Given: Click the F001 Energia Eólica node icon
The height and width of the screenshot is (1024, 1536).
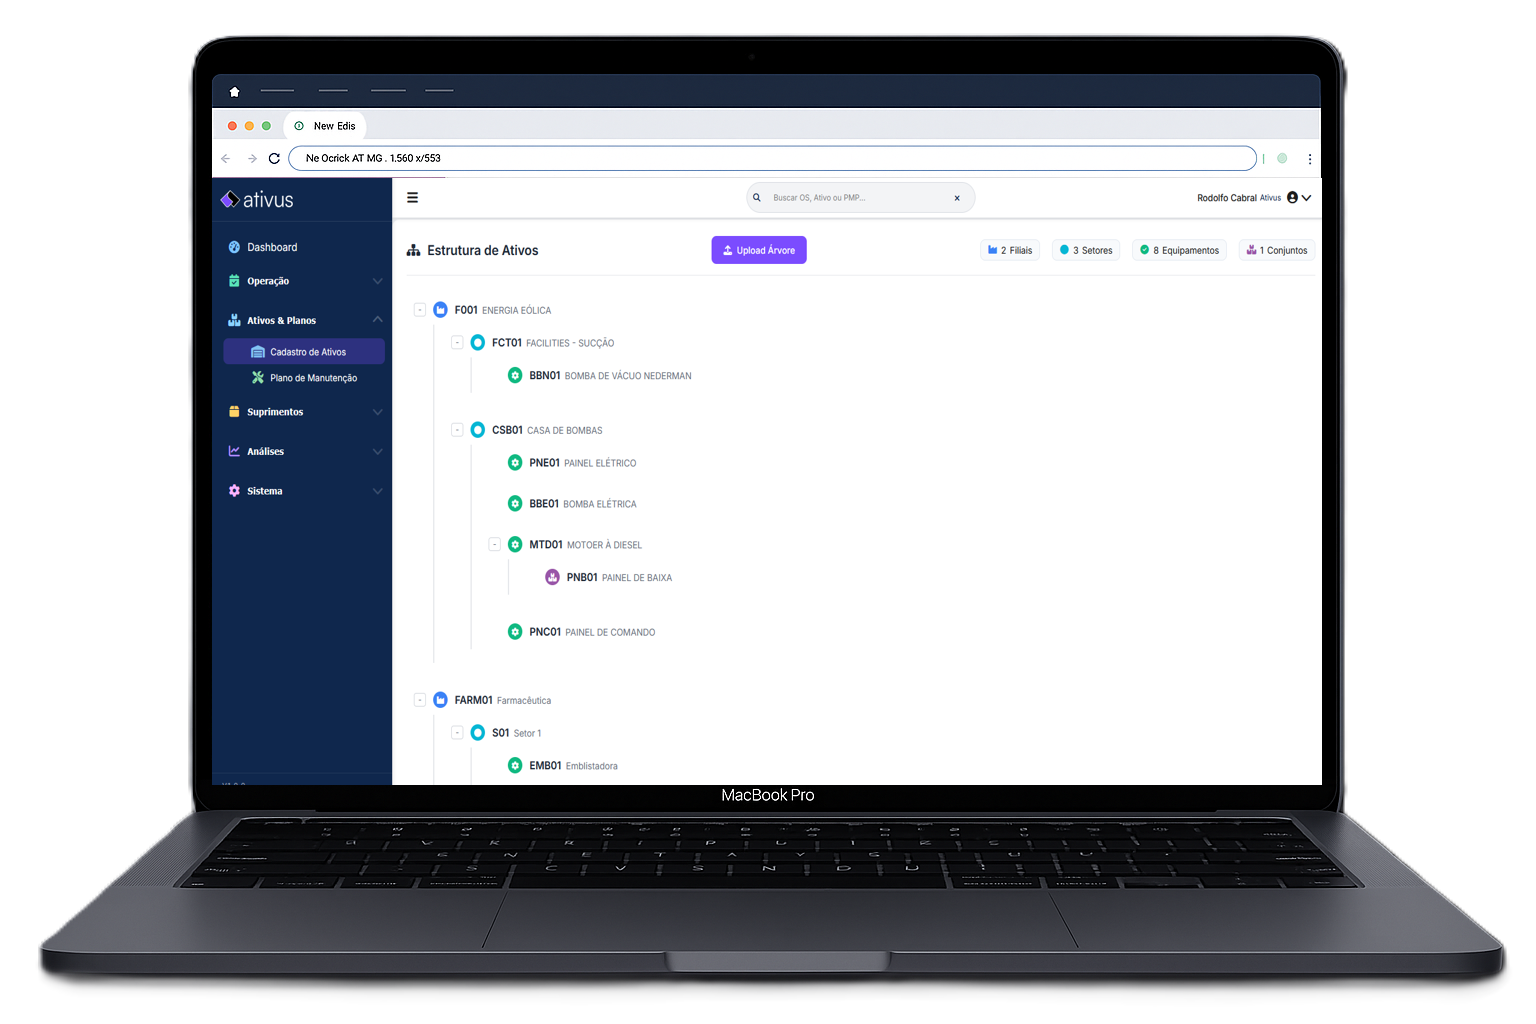Looking at the screenshot, I should coord(440,310).
